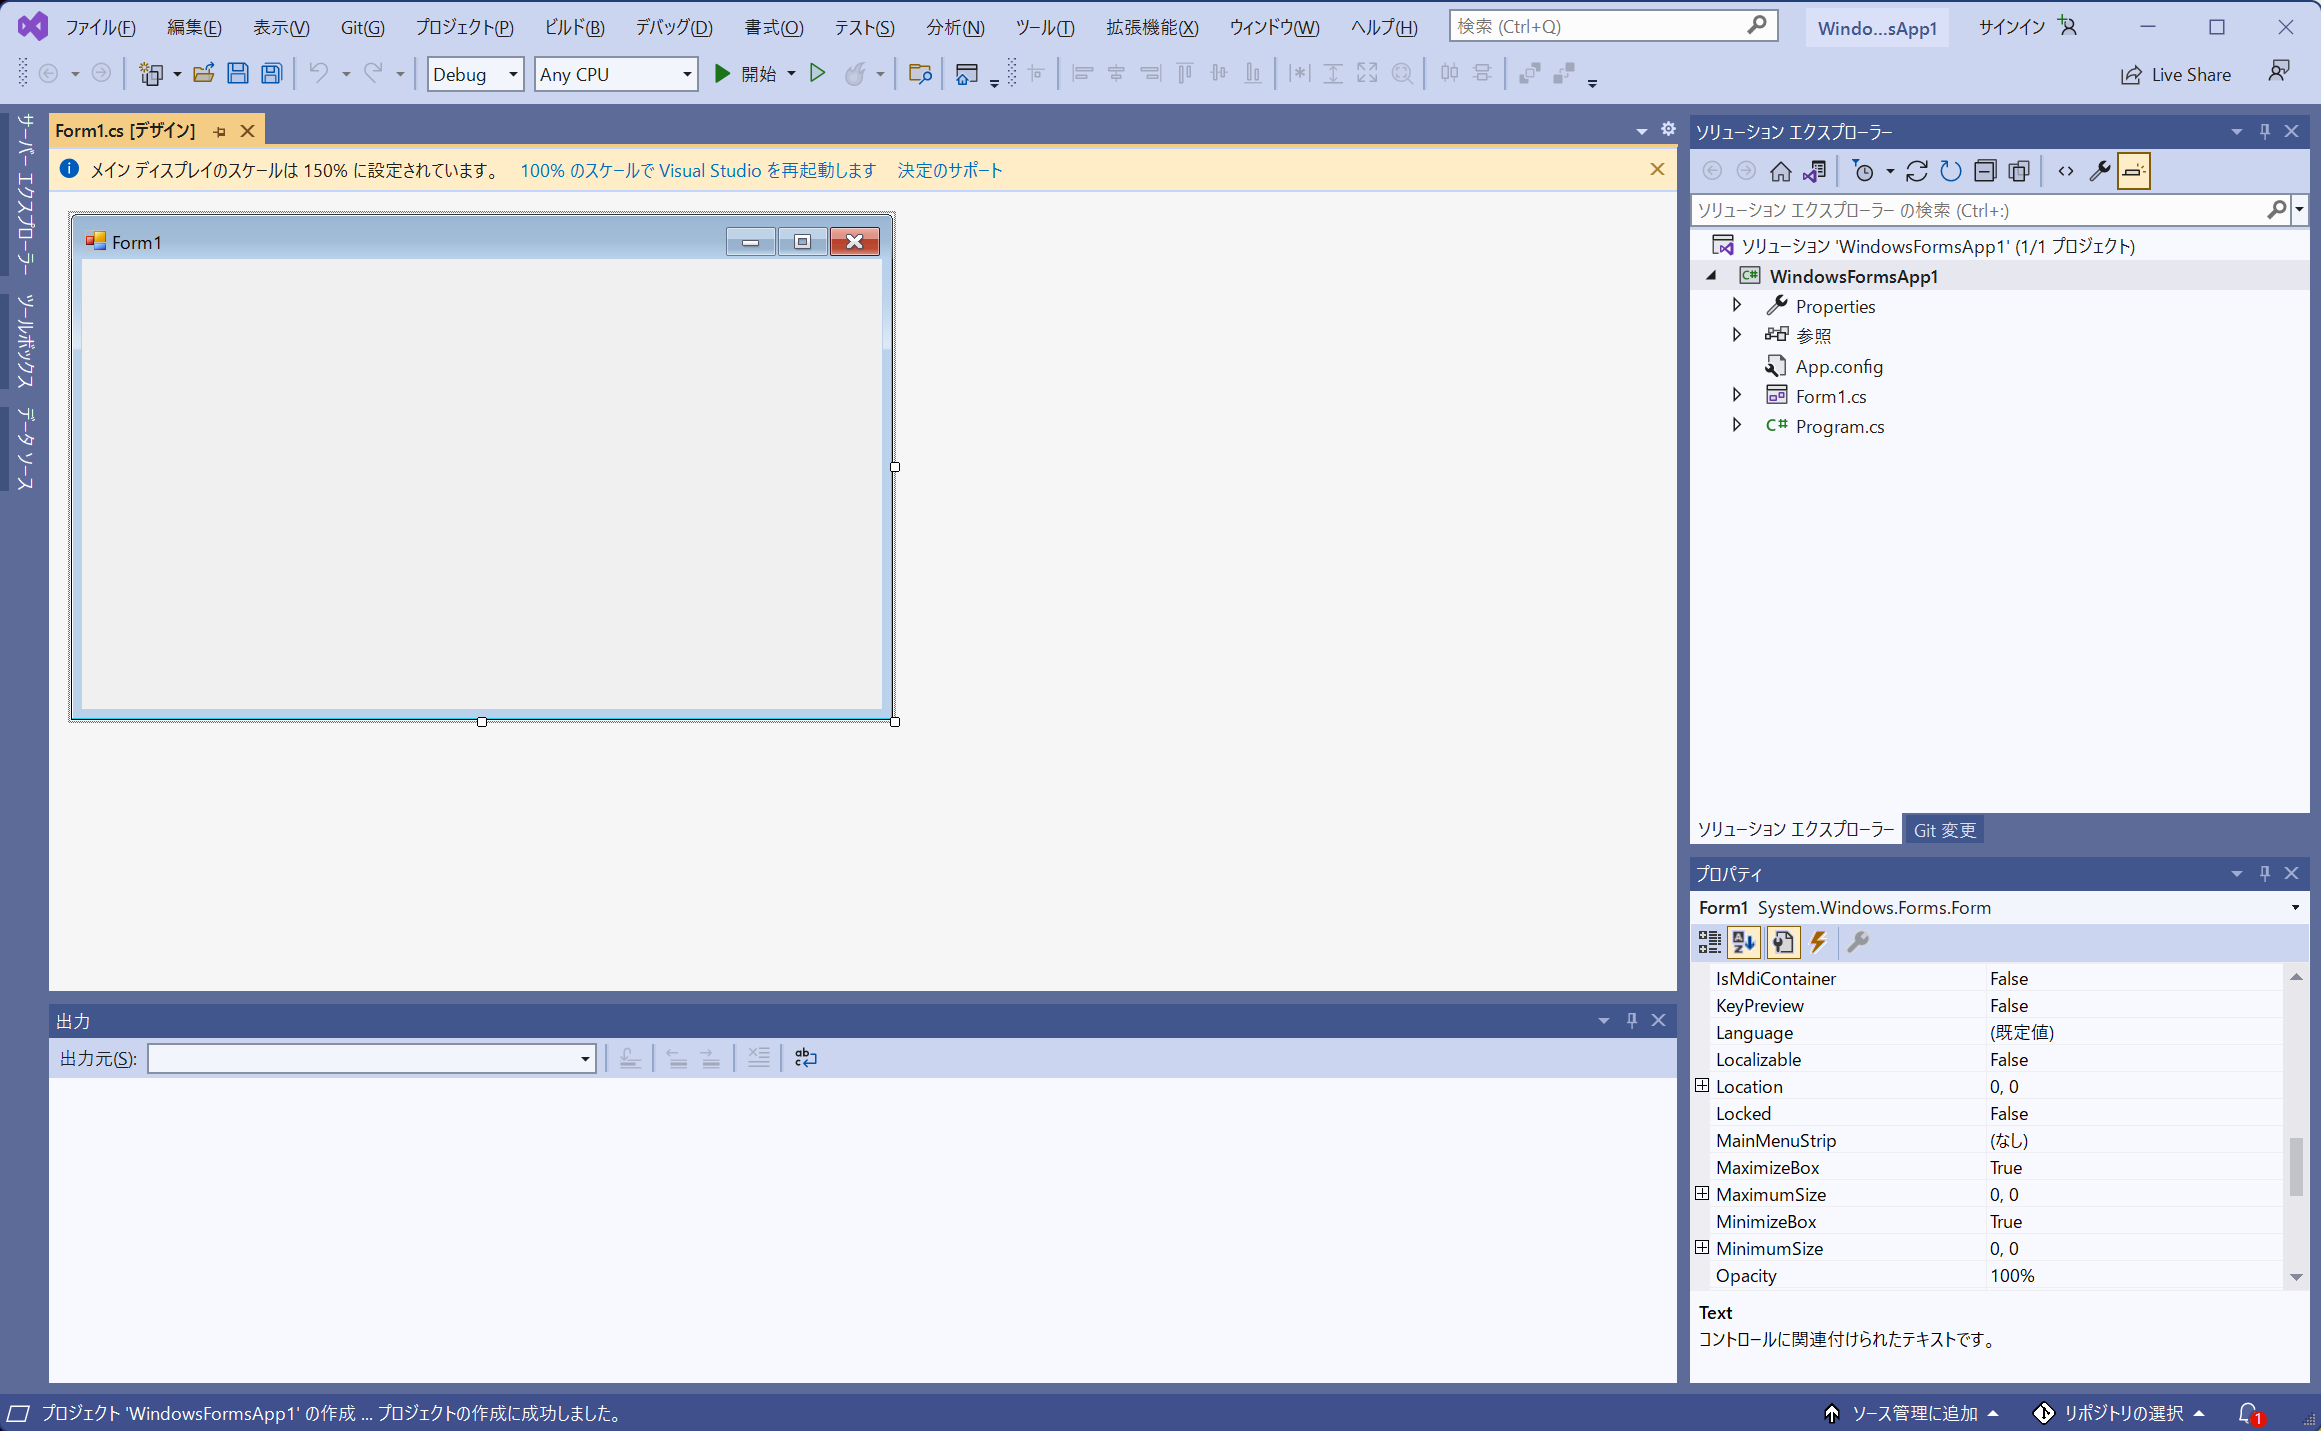Open the ツール(T) menu
This screenshot has height=1431, width=2321.
[x=1045, y=27]
